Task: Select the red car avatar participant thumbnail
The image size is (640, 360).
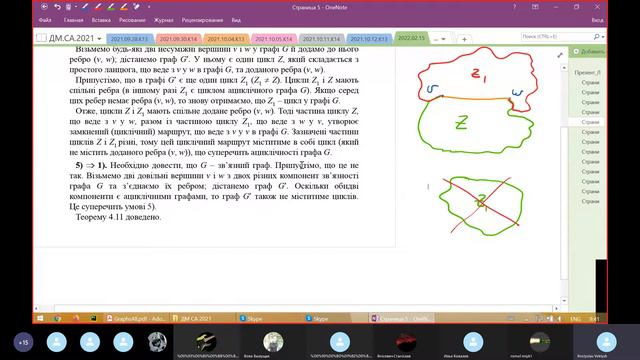Action: (407, 342)
